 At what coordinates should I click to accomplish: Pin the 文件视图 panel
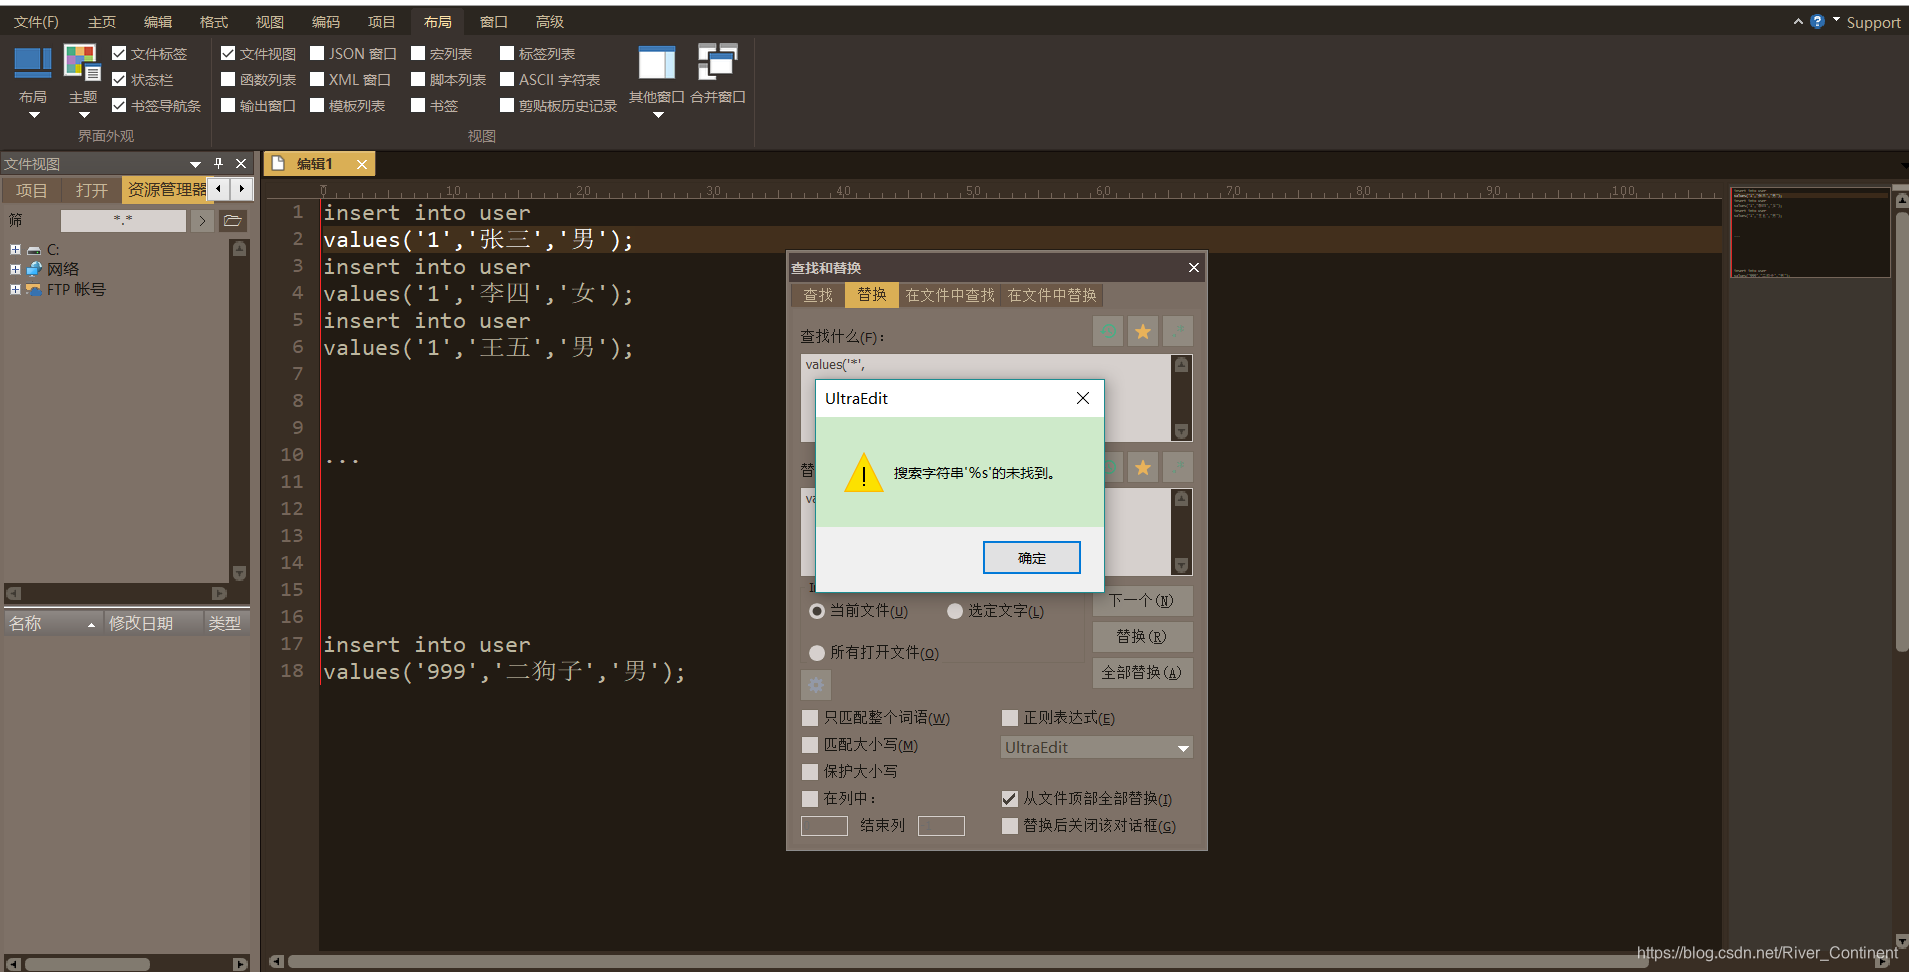coord(218,163)
